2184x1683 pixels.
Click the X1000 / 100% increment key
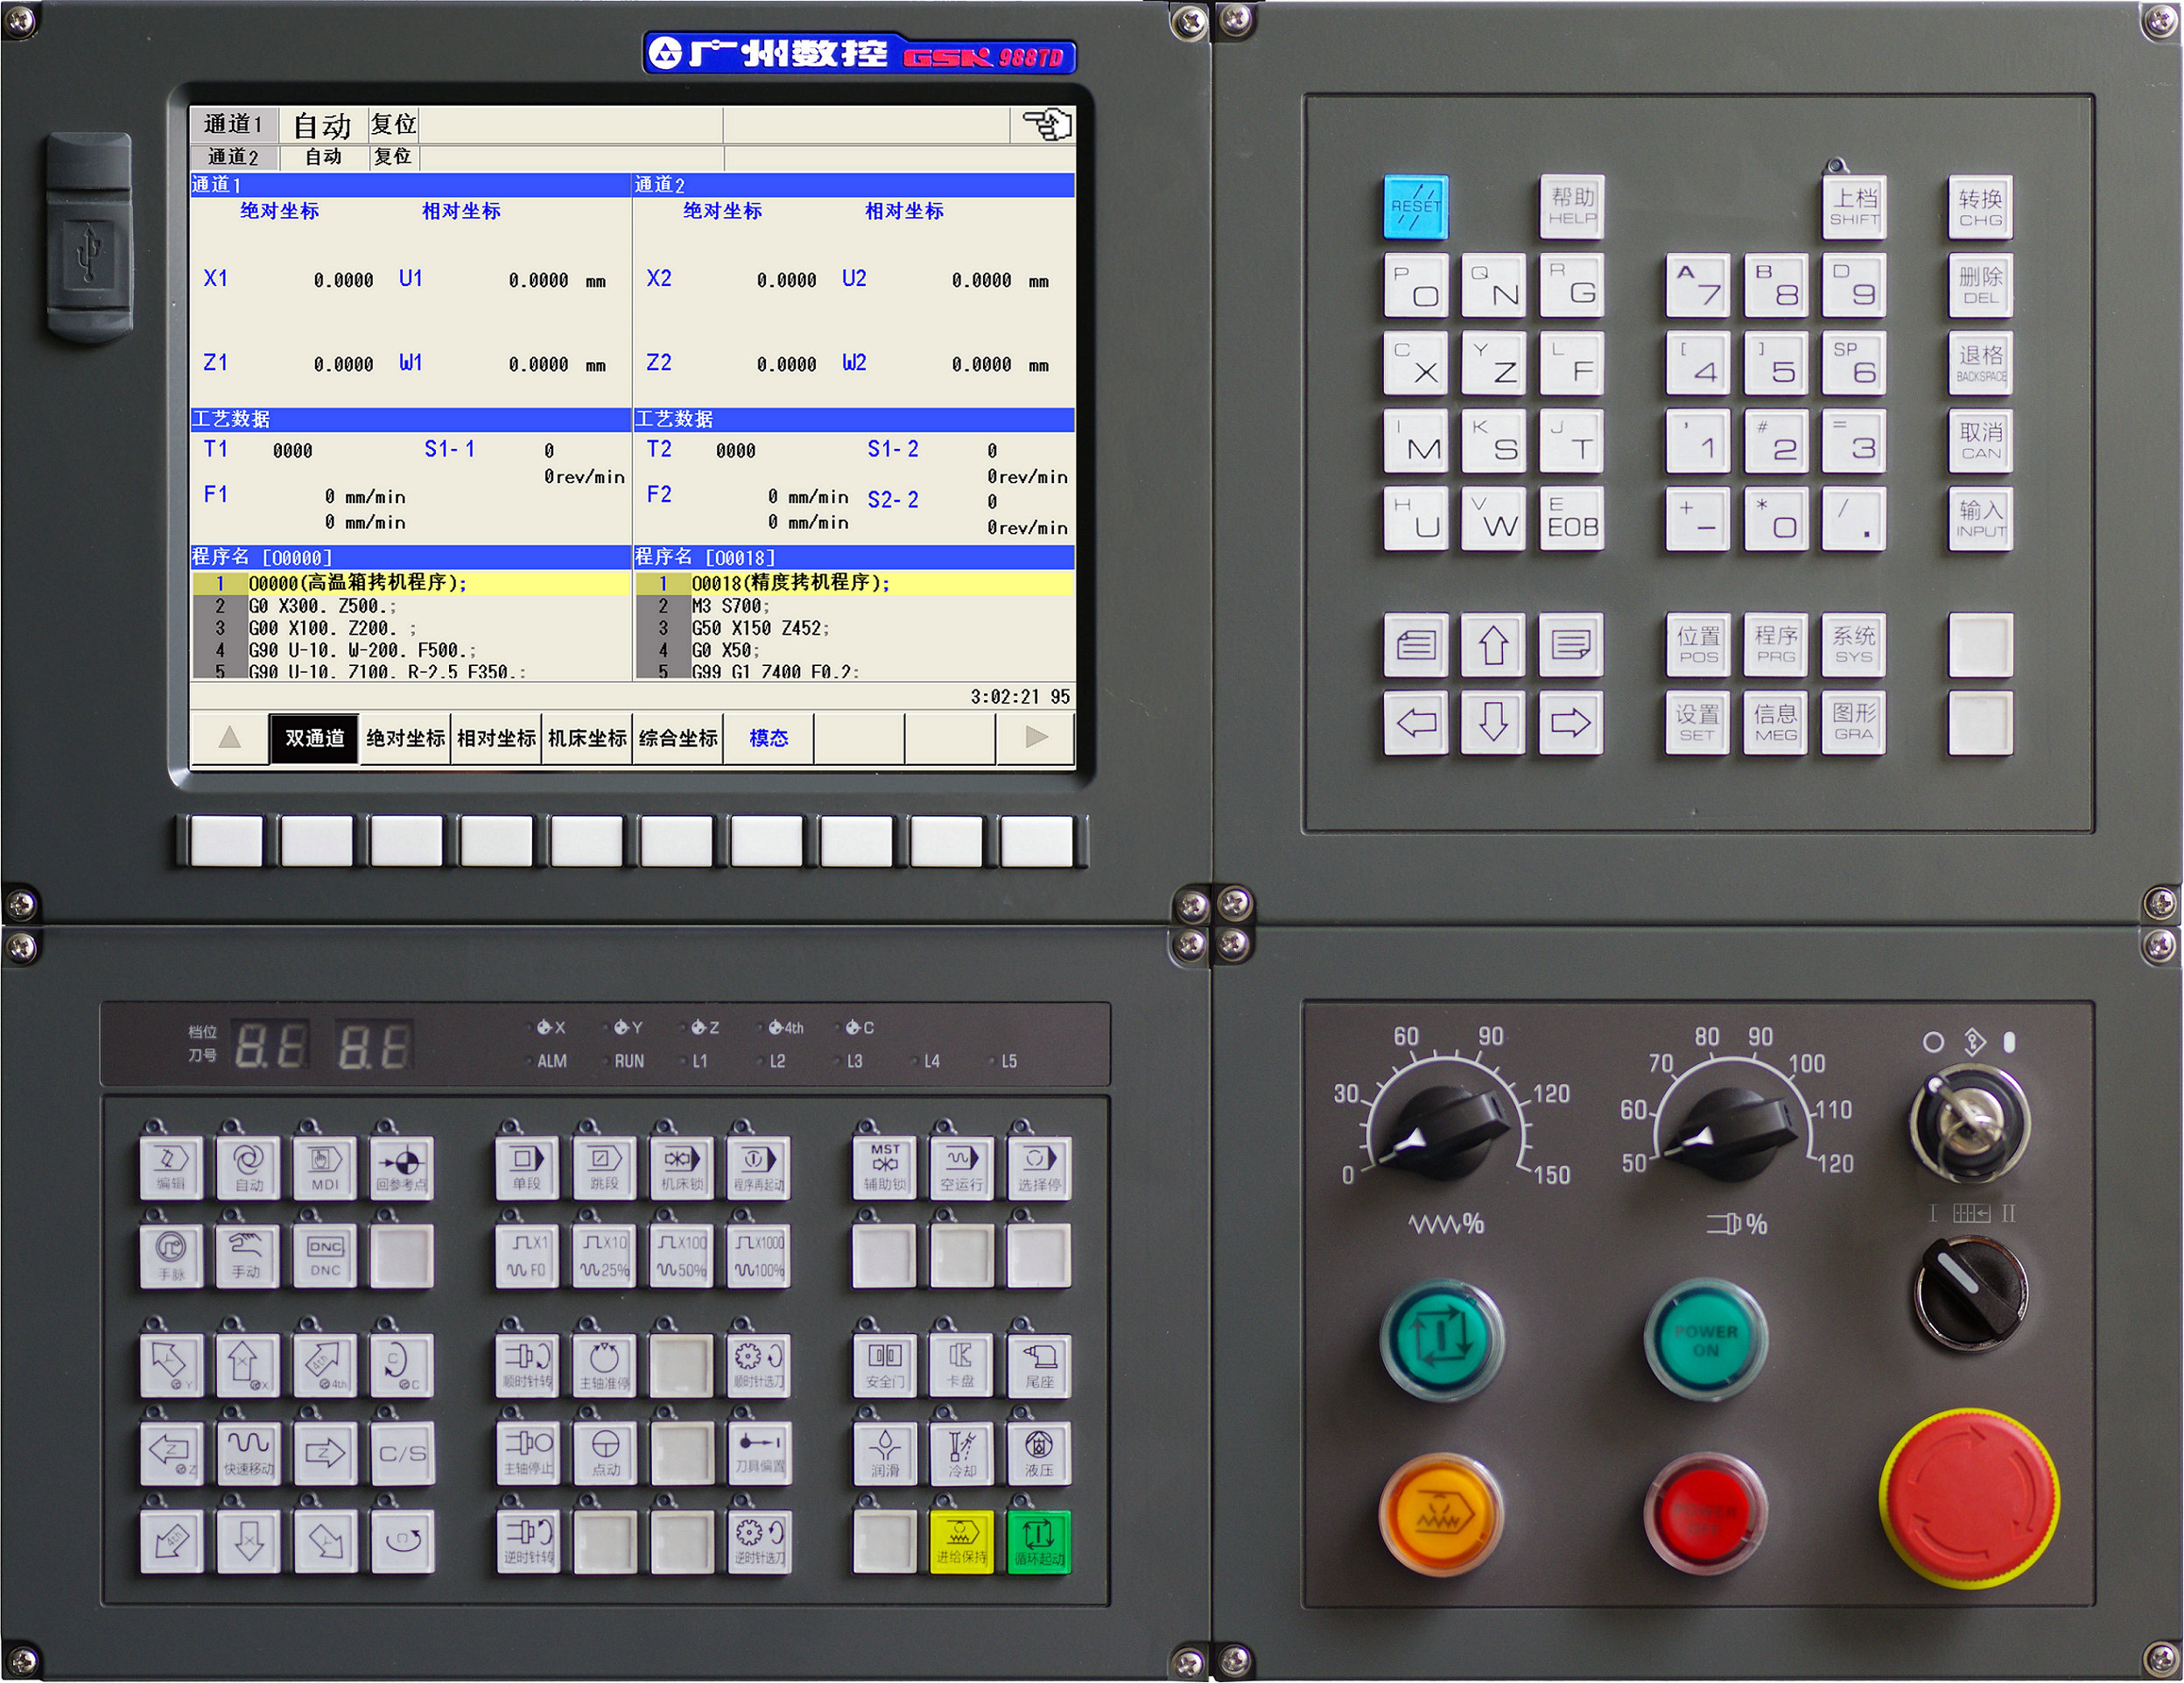(758, 1255)
